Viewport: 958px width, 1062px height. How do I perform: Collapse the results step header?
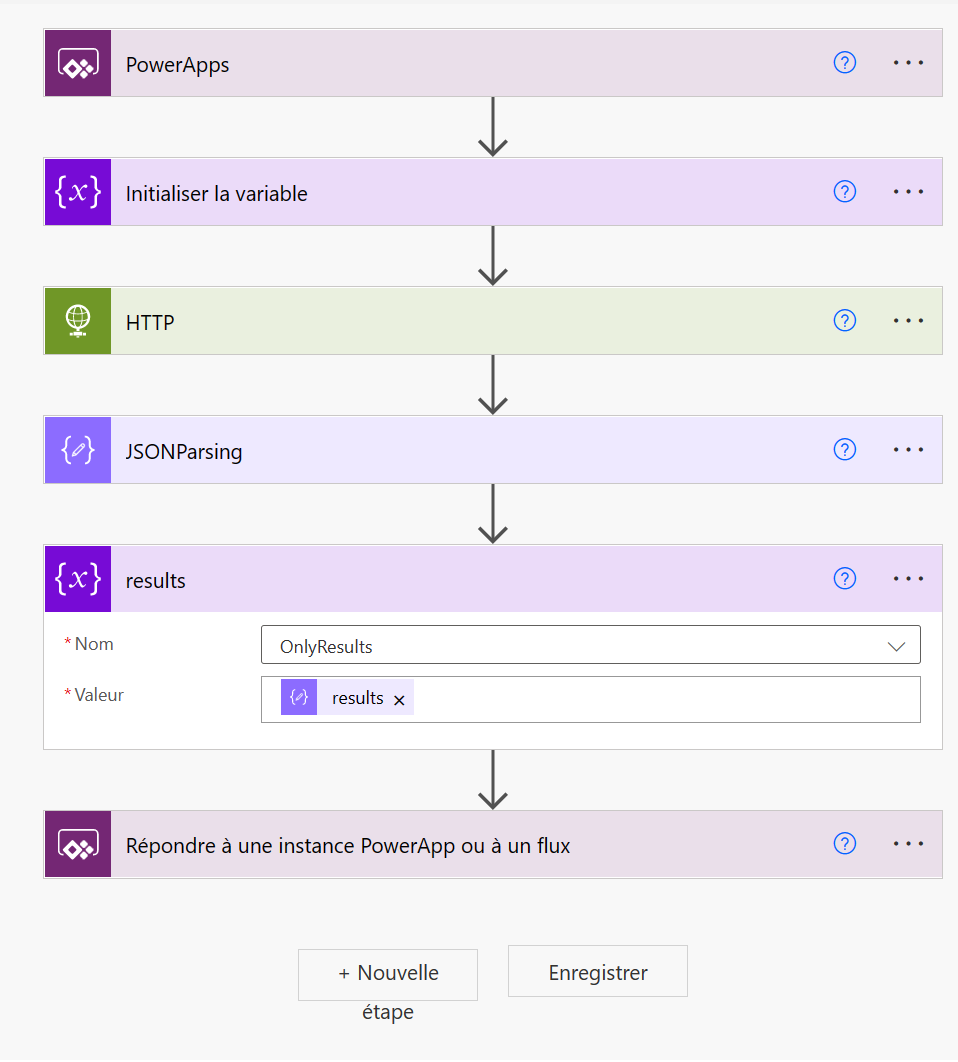(493, 579)
